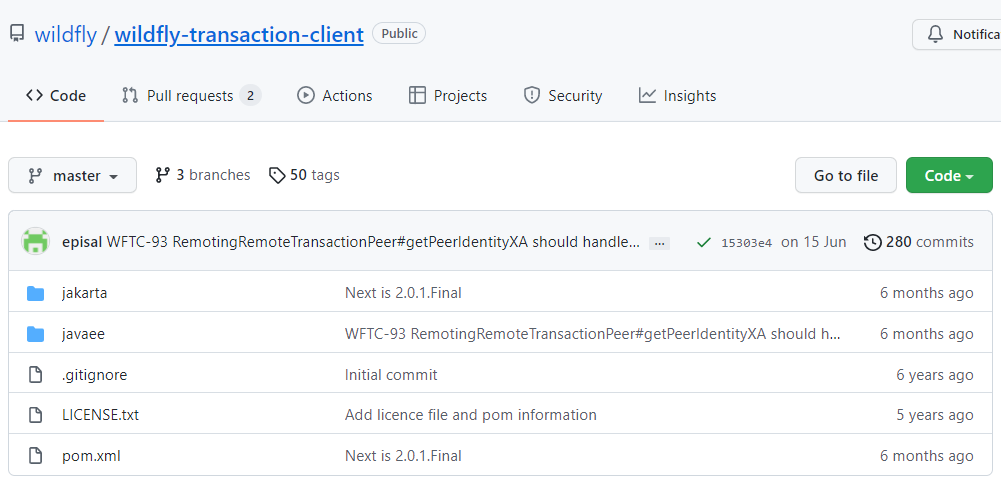Screen dimensions: 1001x486
Task: Click the Go to file button
Action: tap(846, 176)
